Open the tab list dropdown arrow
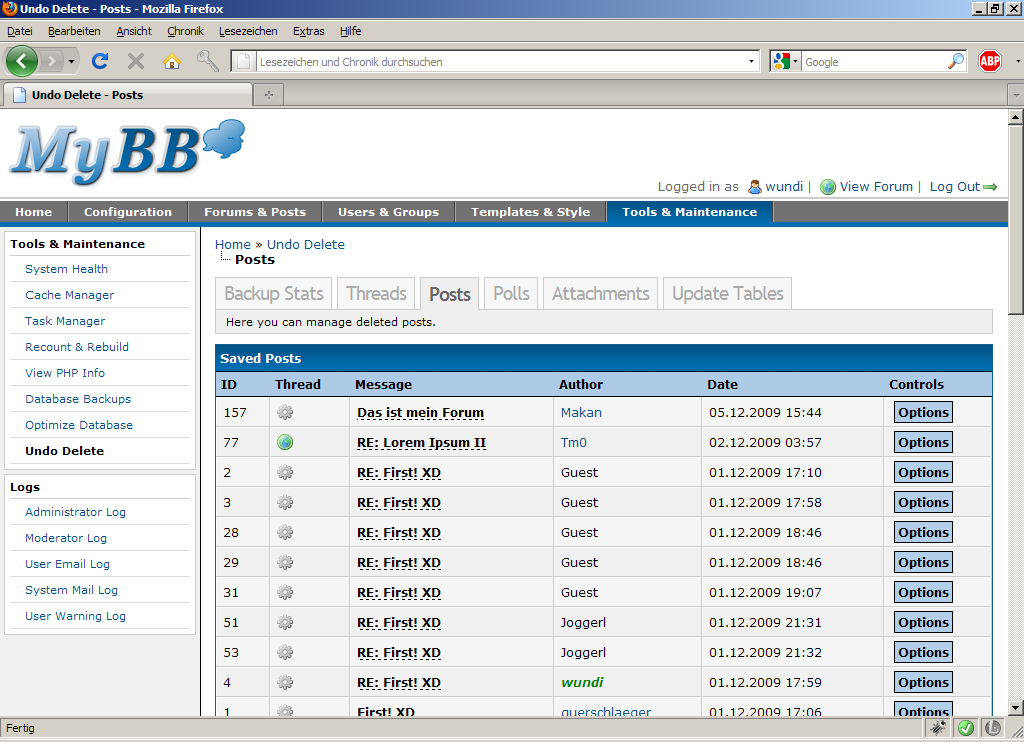 pos(1015,95)
